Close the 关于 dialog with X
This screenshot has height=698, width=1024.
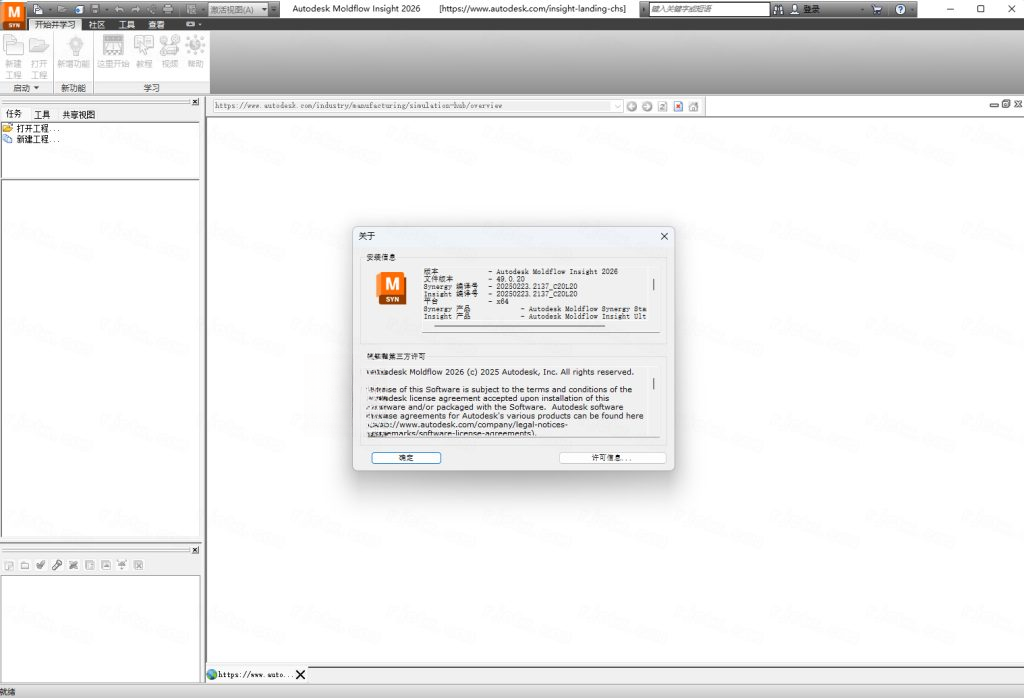point(664,236)
